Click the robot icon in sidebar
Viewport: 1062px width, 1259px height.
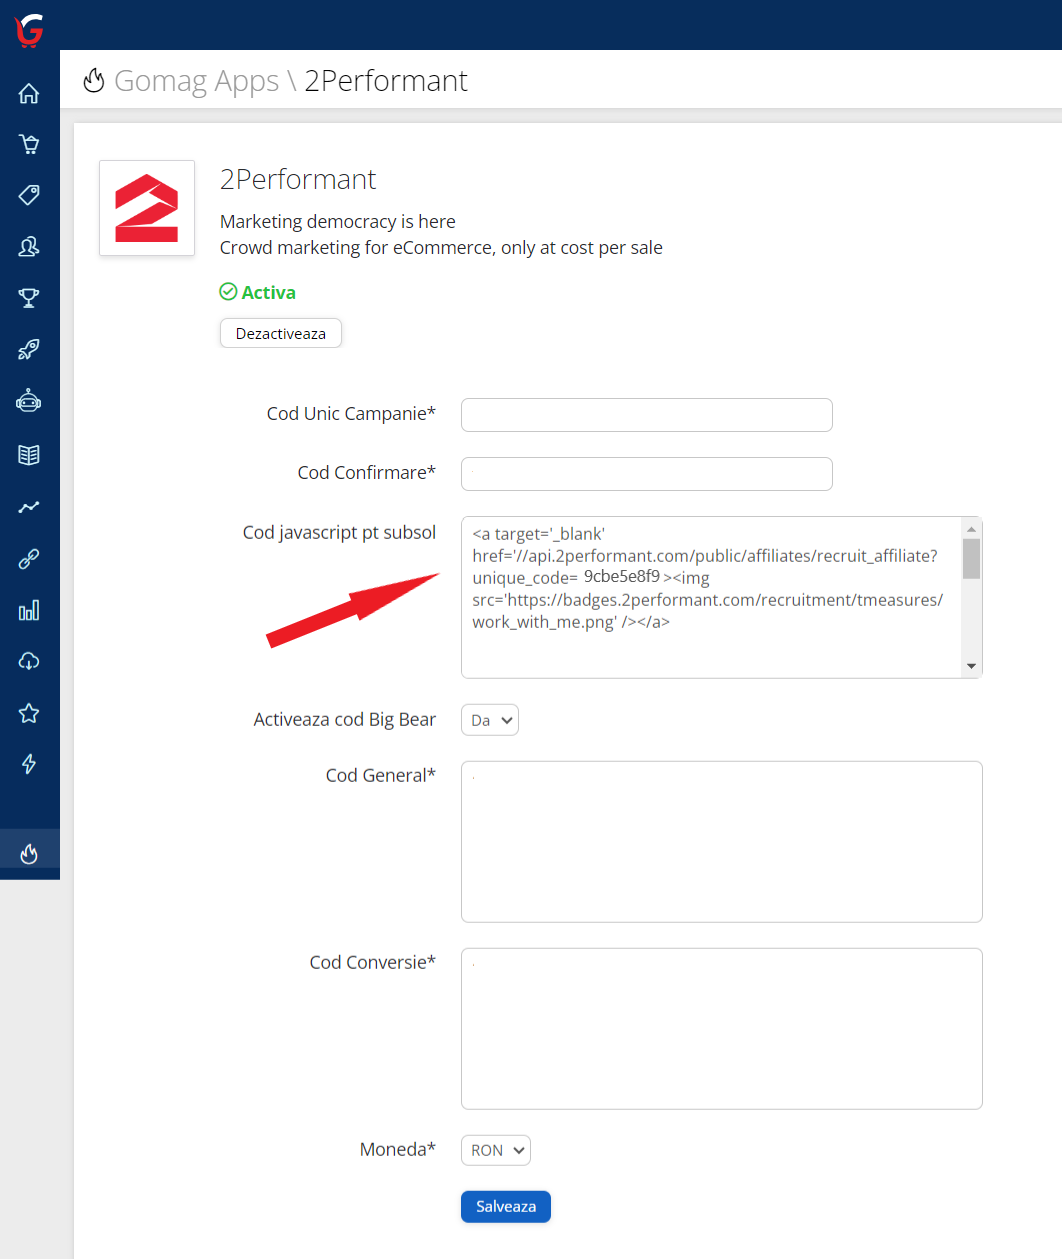tap(29, 402)
